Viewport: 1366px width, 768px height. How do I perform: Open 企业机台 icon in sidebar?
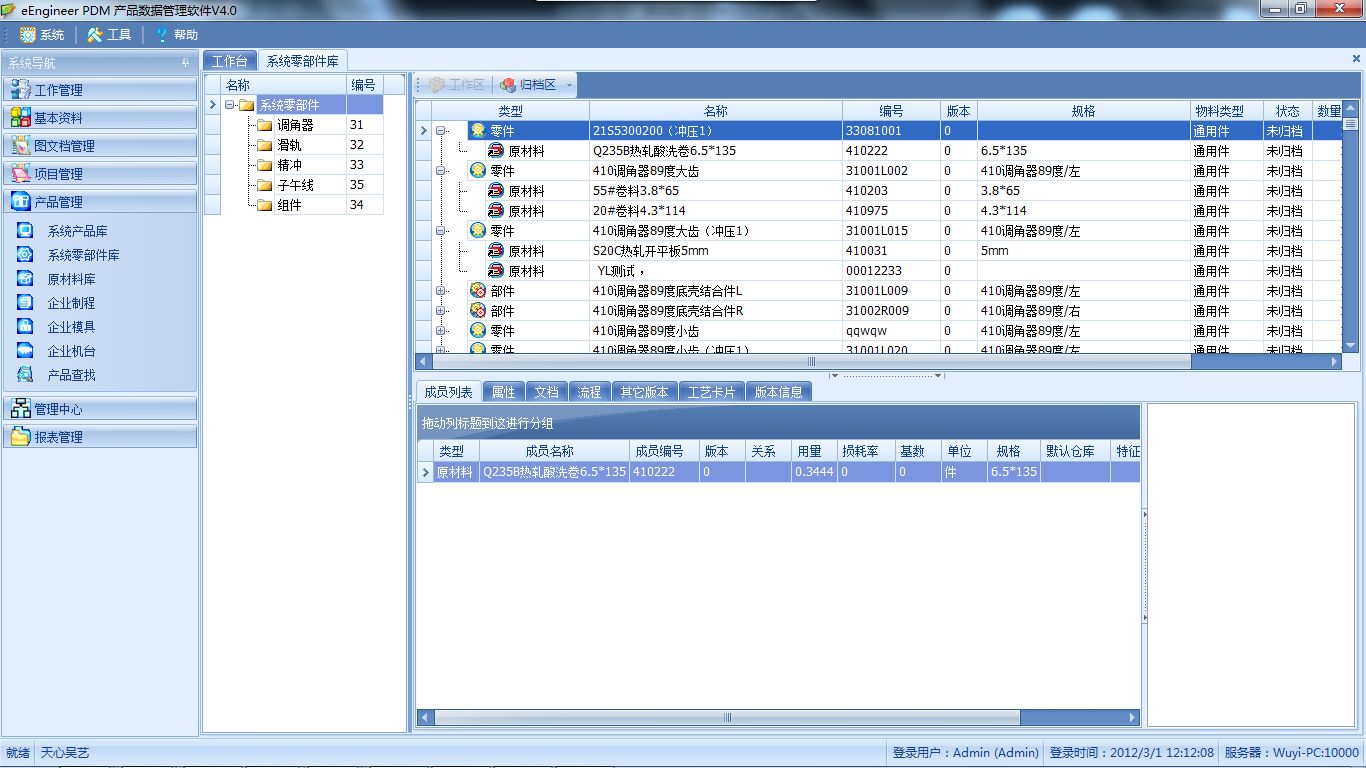click(x=26, y=350)
